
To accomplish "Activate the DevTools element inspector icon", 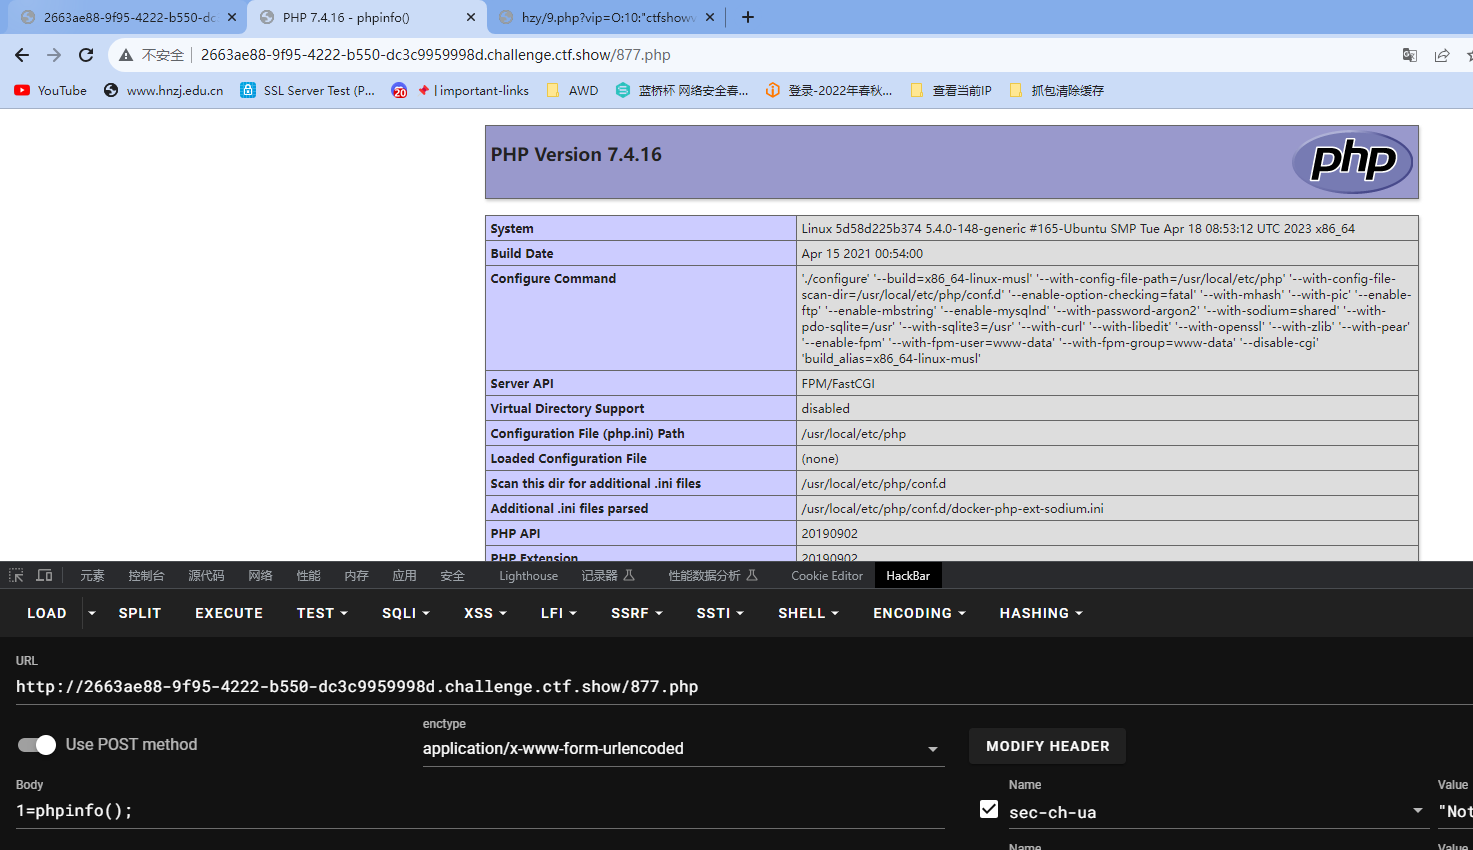I will (x=16, y=575).
